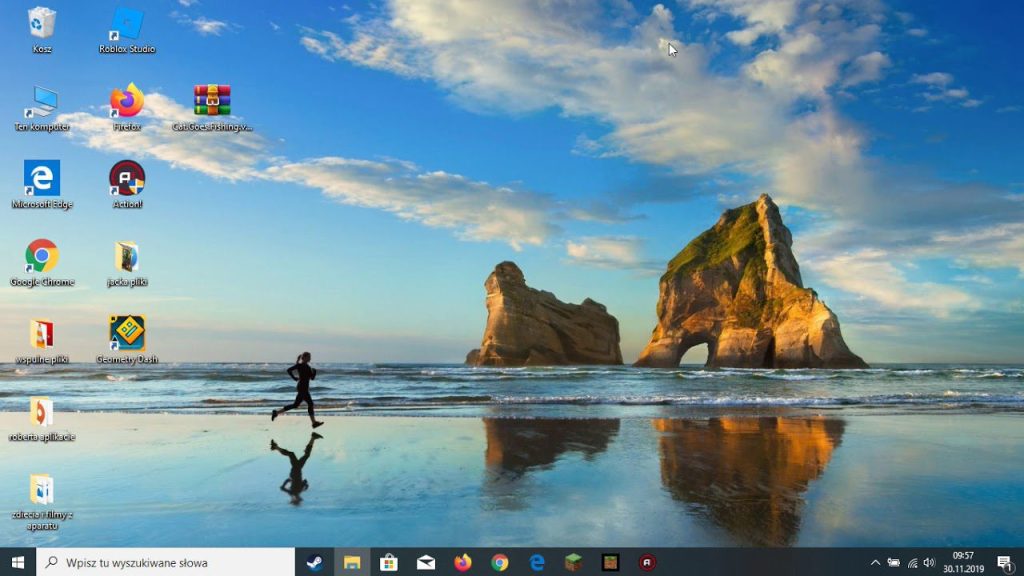Click the taskbar search box
The width and height of the screenshot is (1024, 576).
coord(165,562)
